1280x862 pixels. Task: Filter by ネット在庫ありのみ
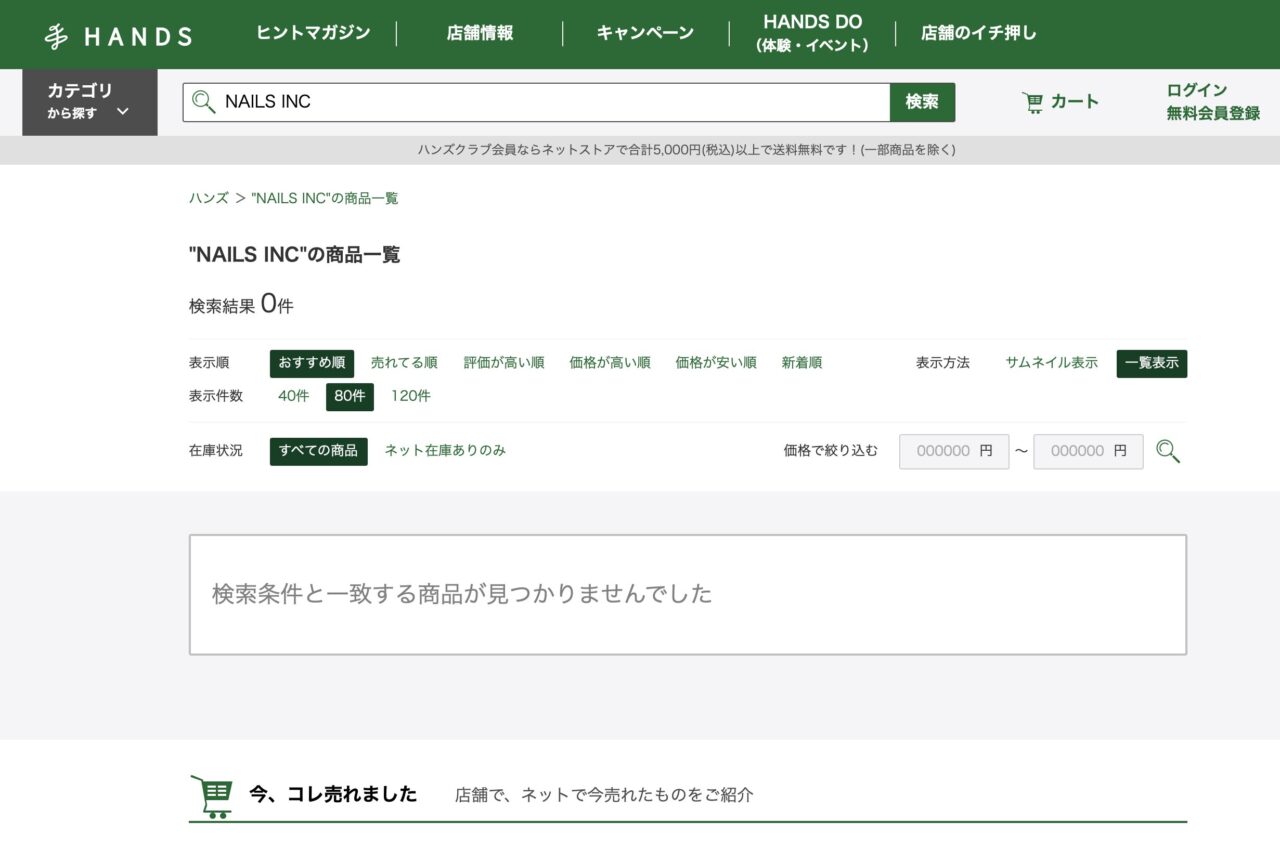pos(445,451)
